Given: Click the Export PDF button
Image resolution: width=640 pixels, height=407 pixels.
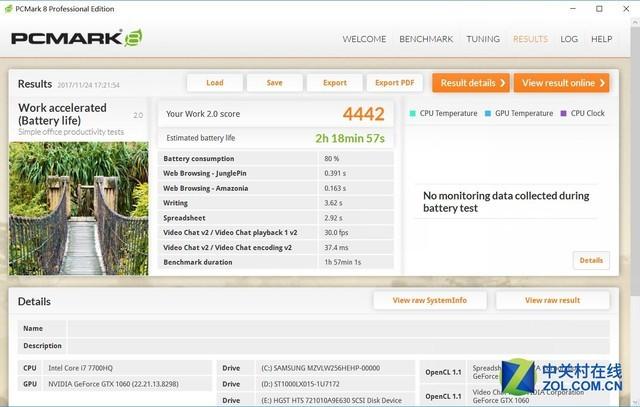Looking at the screenshot, I should [394, 83].
